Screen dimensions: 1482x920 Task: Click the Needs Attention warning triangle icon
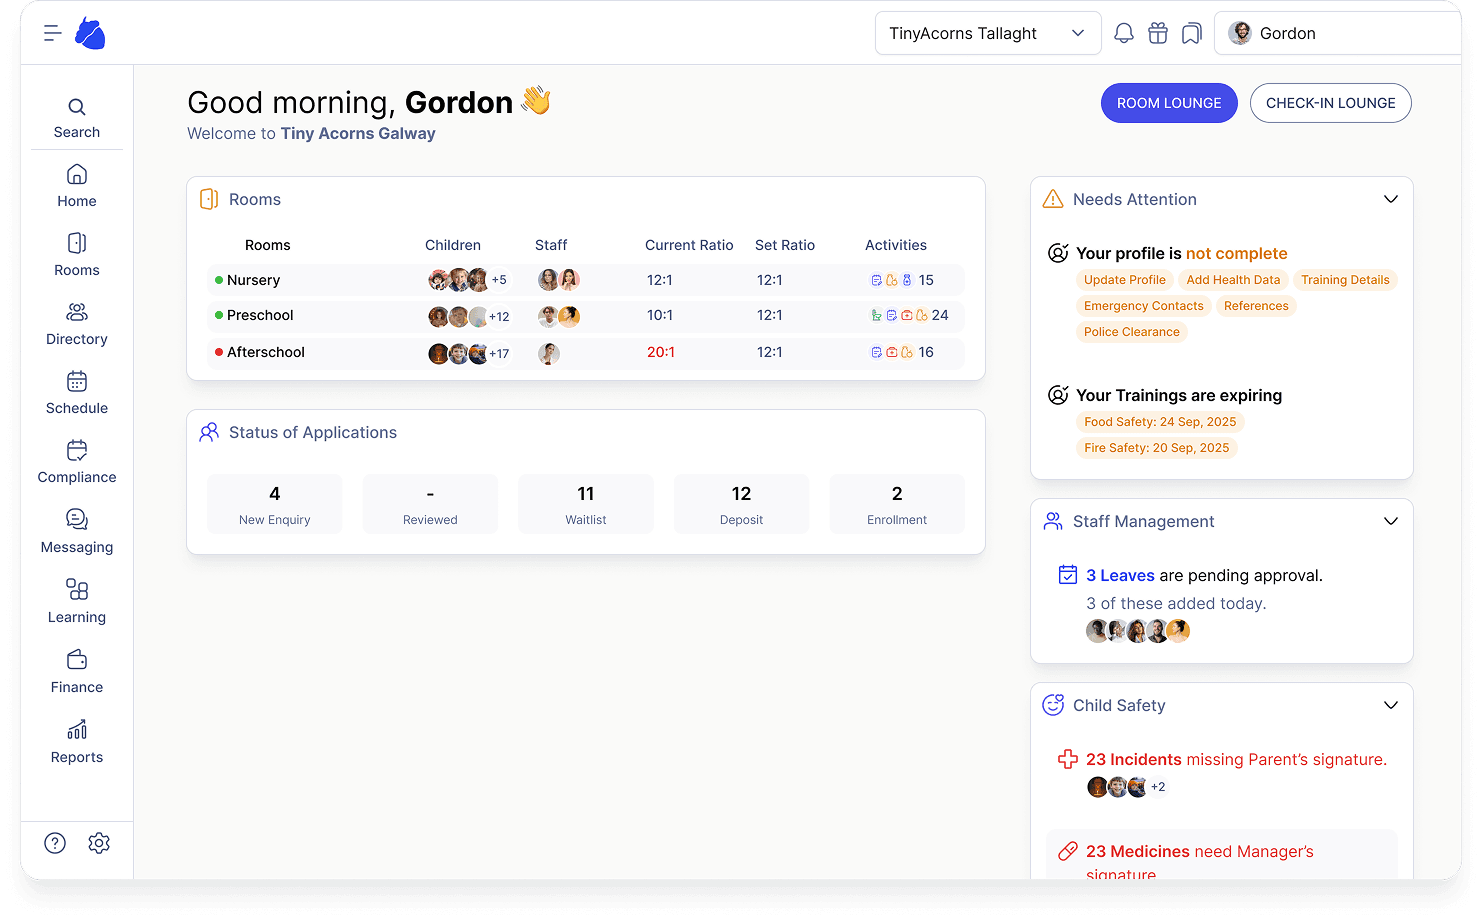[x=1053, y=199]
